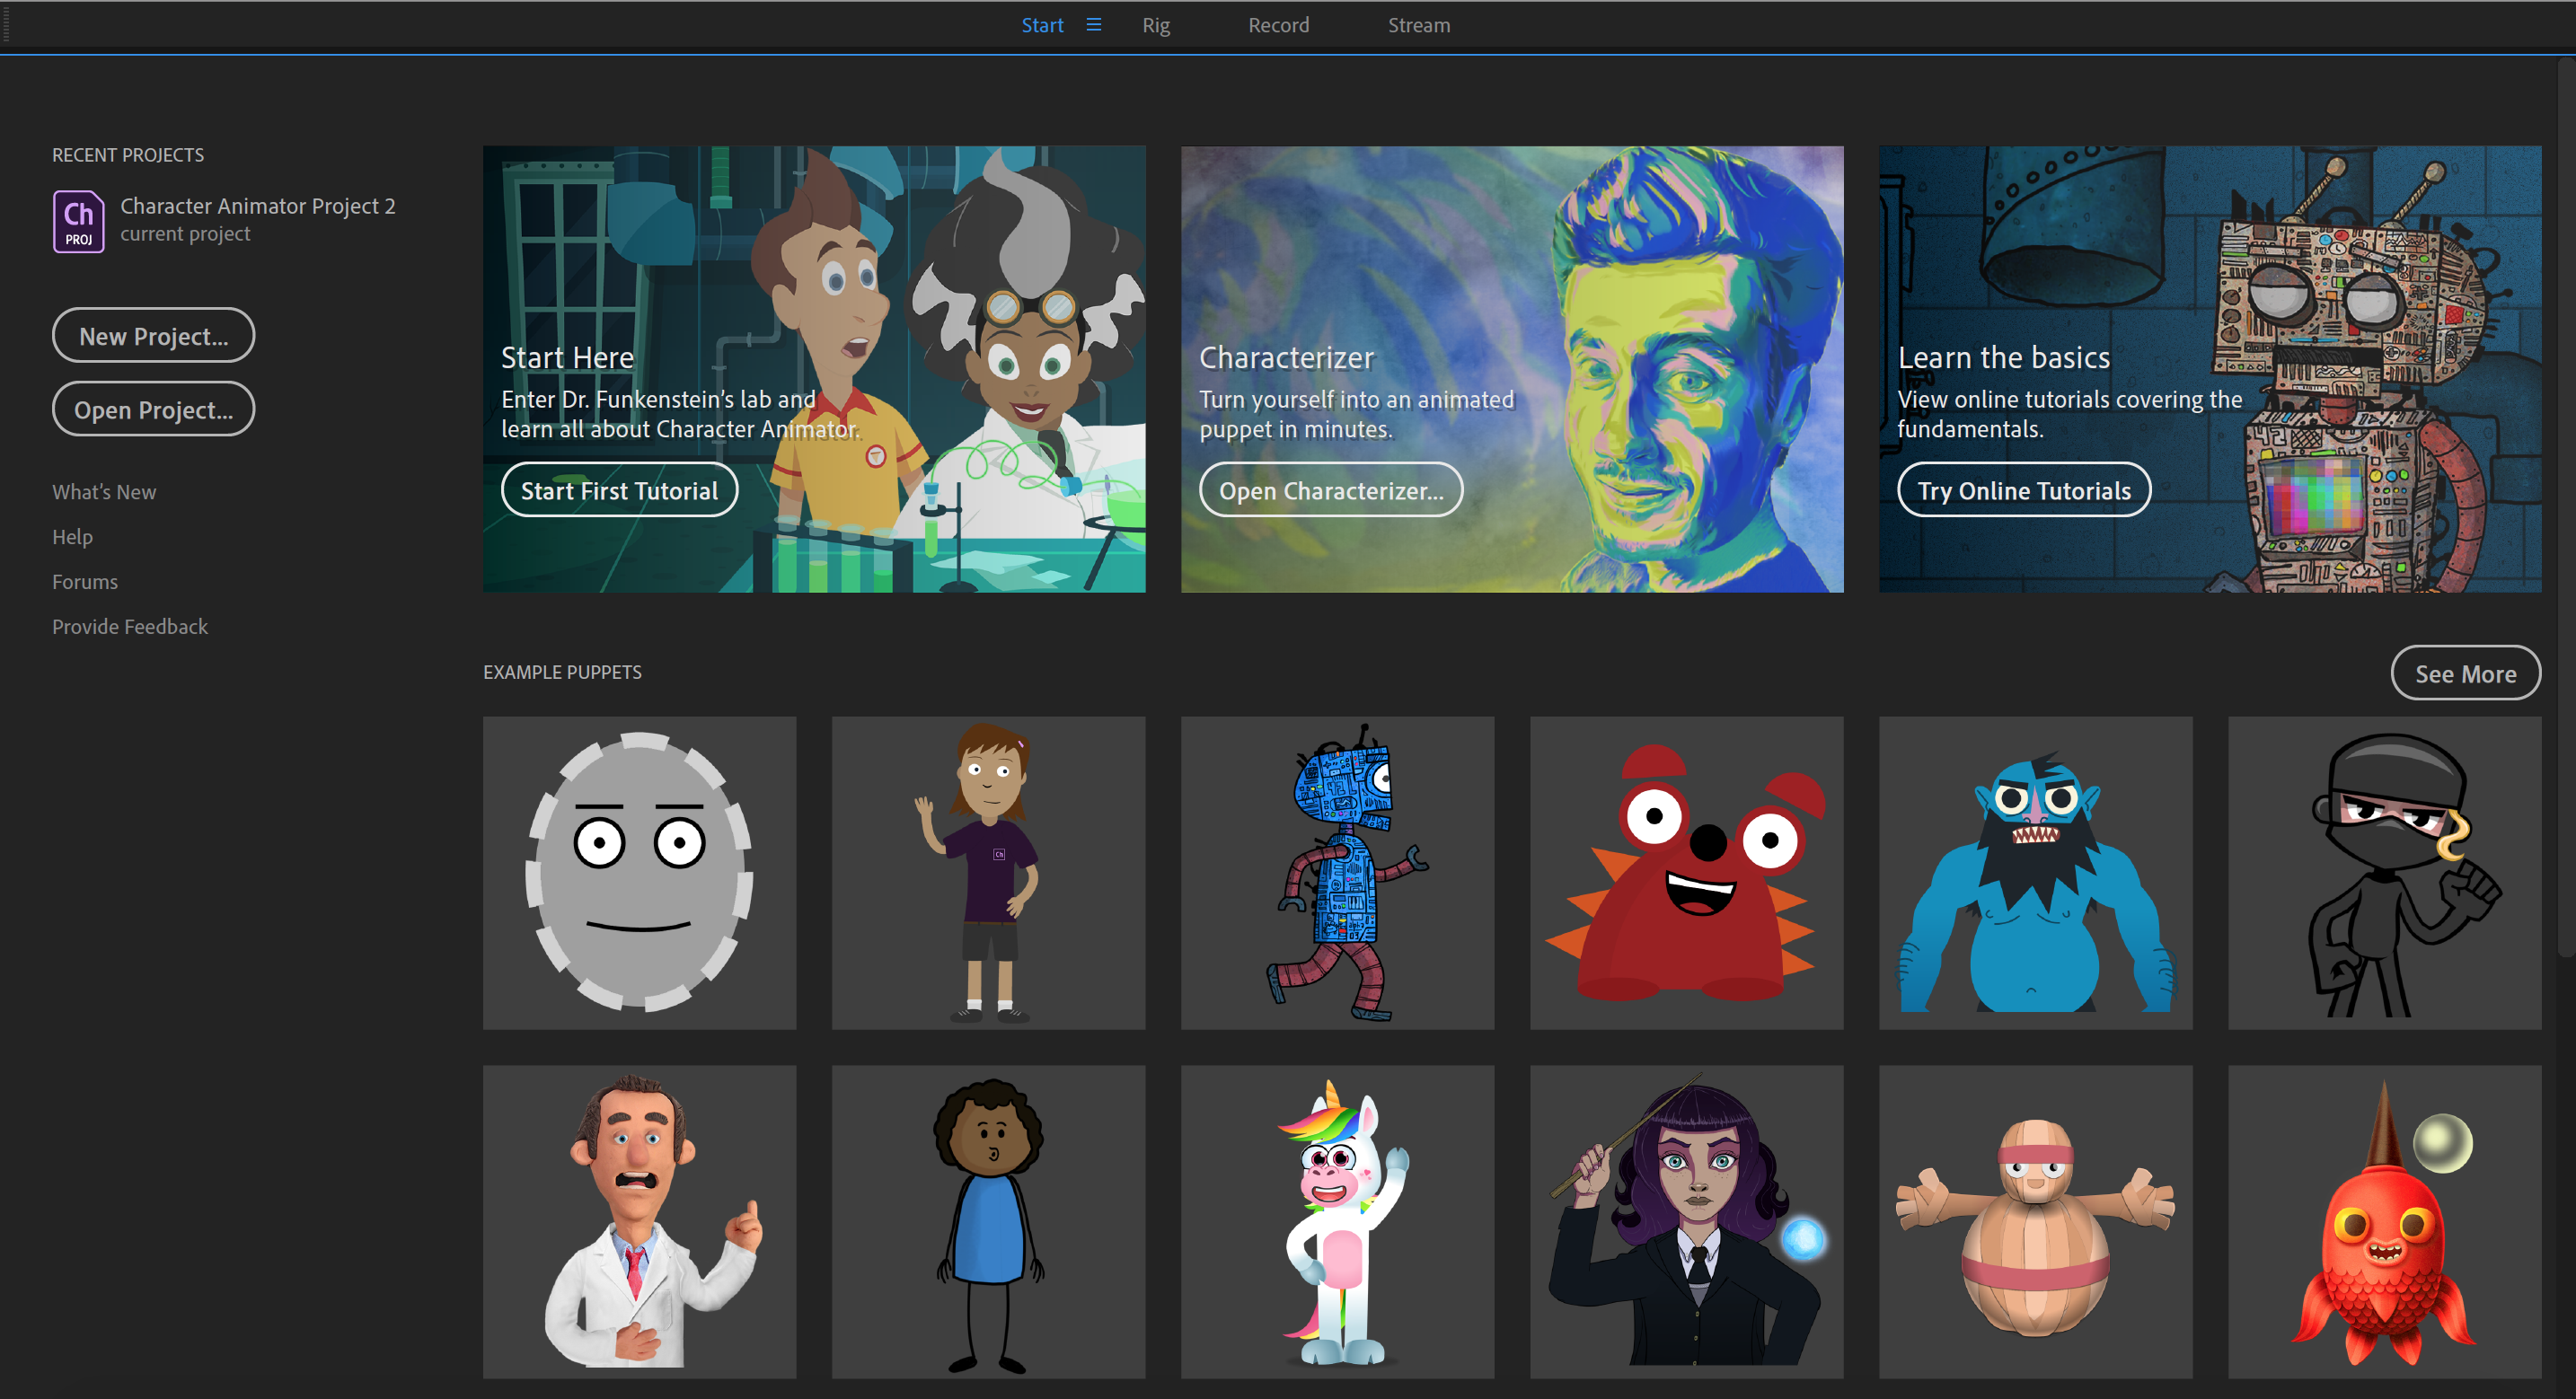Screen dimensions: 2576x1399
Task: Switch to the Start workspace tab
Action: [1041, 25]
